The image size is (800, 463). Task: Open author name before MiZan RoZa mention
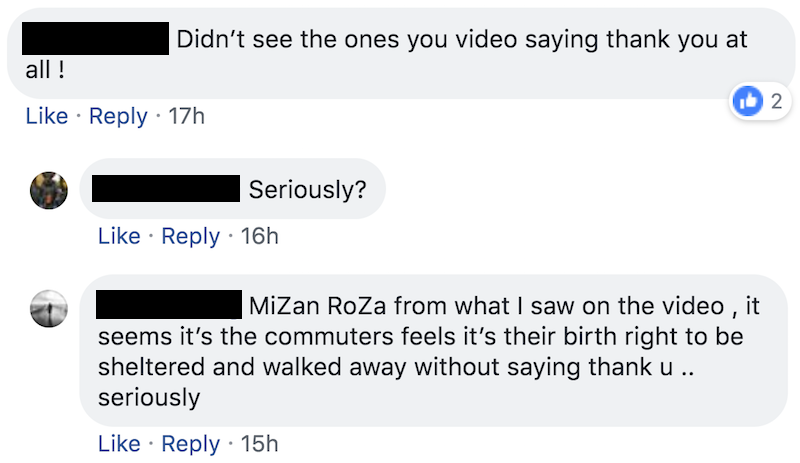[x=170, y=303]
